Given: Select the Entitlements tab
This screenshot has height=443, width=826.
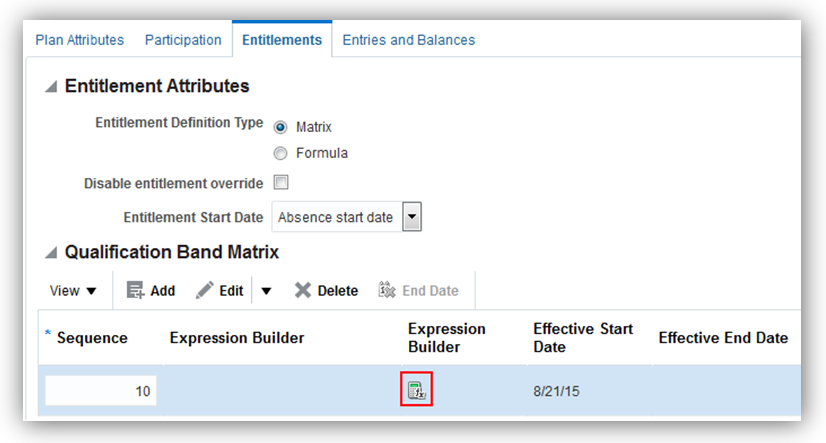Looking at the screenshot, I should pyautogui.click(x=281, y=40).
